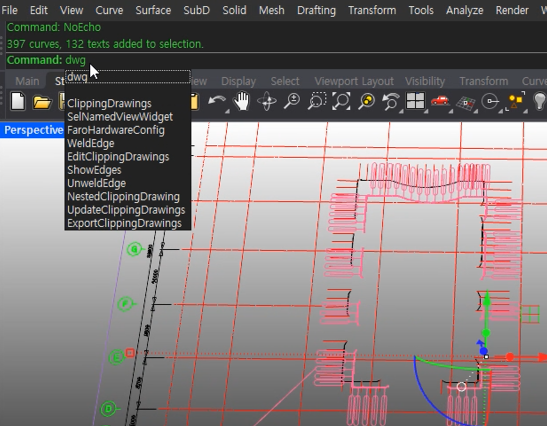The width and height of the screenshot is (547, 426).
Task: Click the Object snap circle icon
Action: (x=490, y=102)
